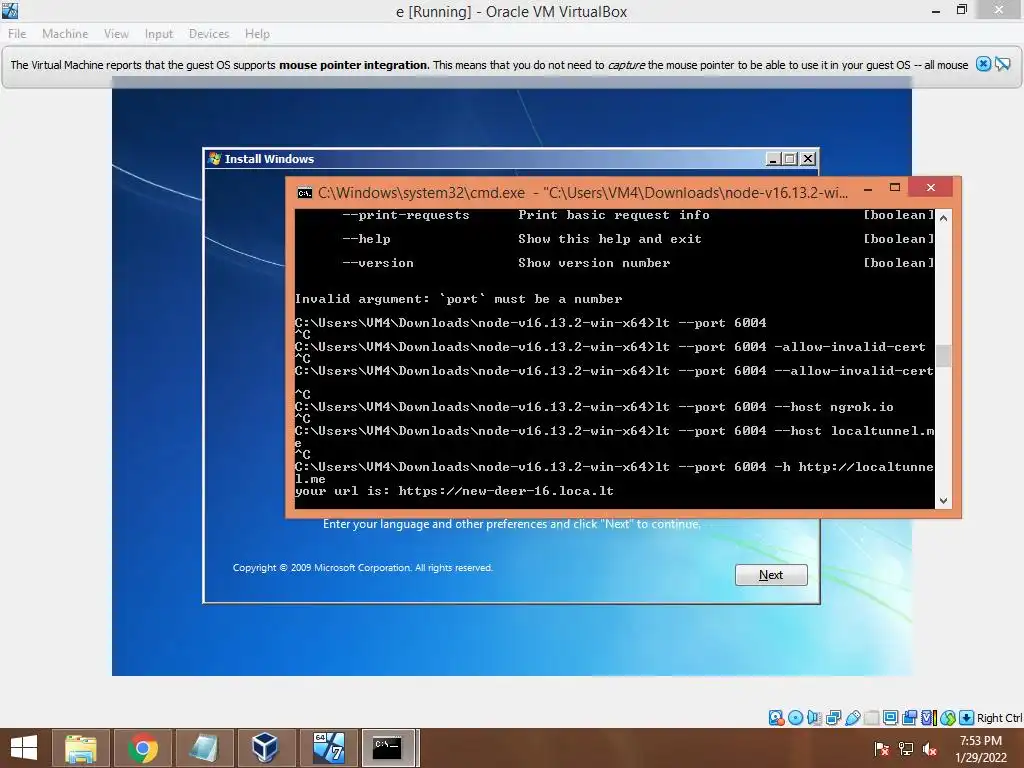Click the Install Windows title icon
Screen dimensions: 1024x768
coord(214,158)
